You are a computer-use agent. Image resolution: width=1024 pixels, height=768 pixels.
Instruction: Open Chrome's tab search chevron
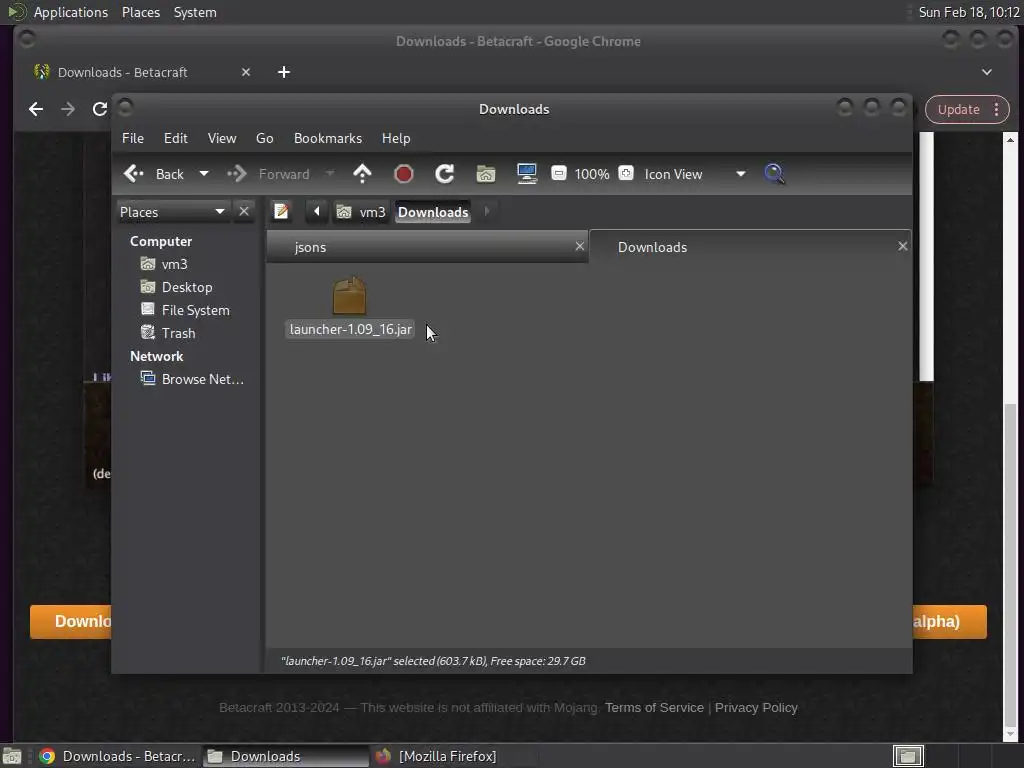[x=987, y=72]
